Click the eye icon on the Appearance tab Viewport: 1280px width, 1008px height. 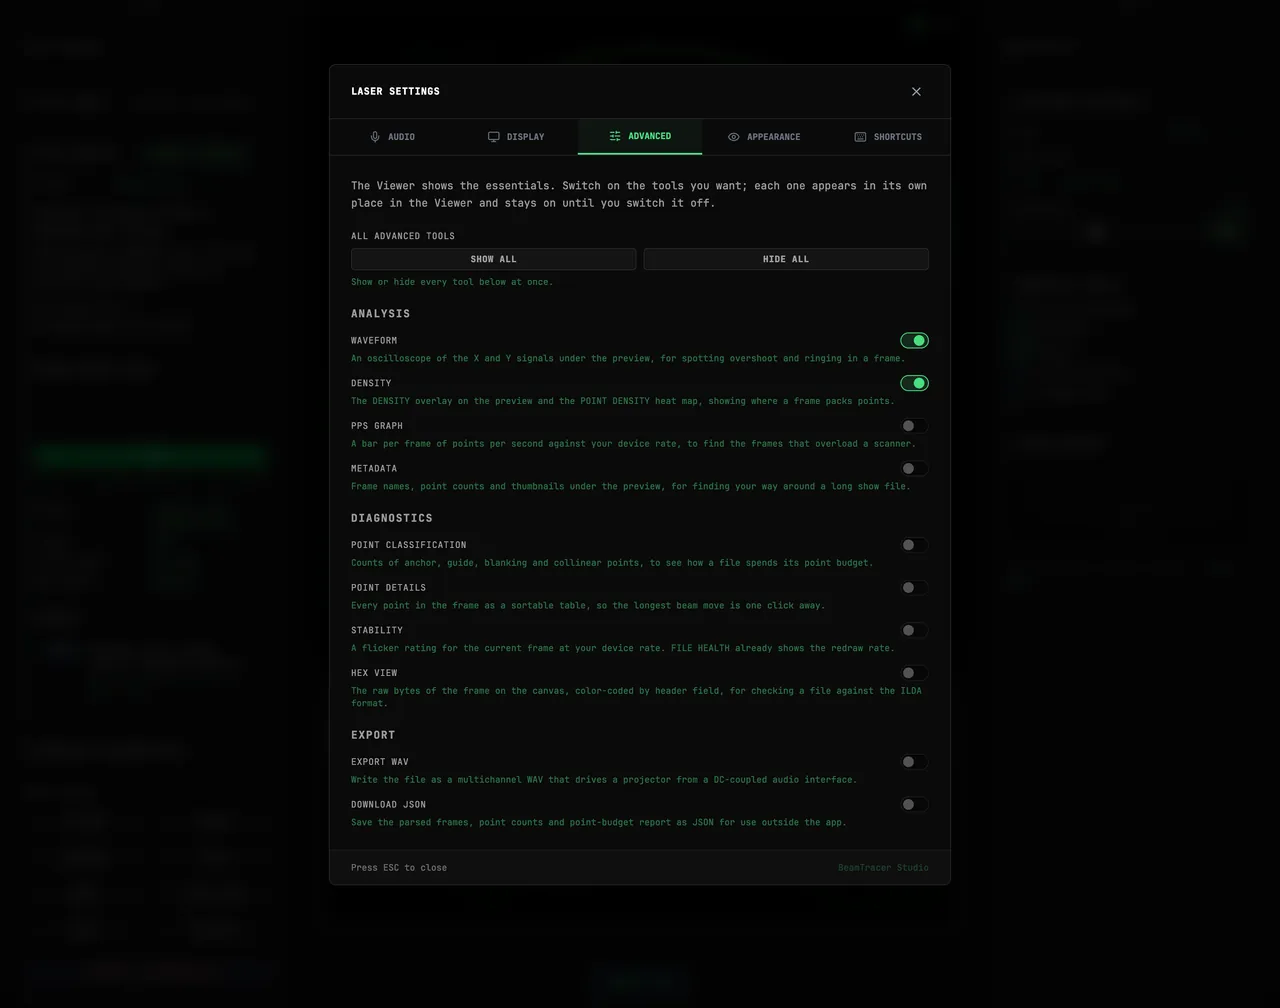[x=733, y=137]
